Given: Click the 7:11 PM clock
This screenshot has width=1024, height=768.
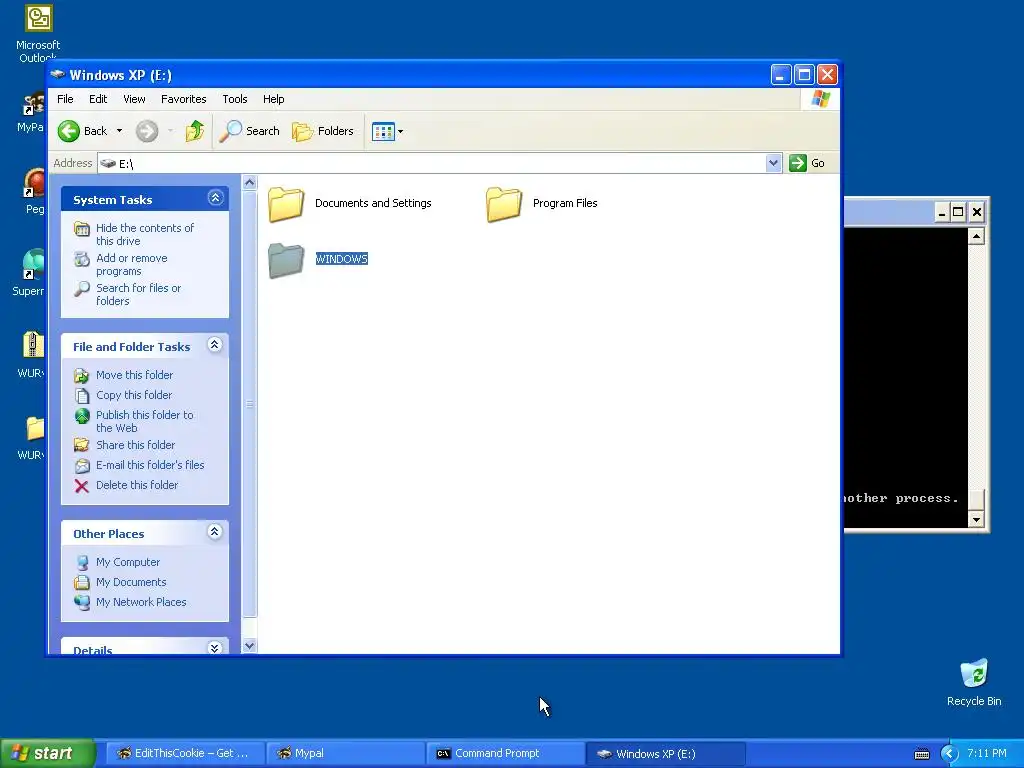Looking at the screenshot, I should coord(987,753).
